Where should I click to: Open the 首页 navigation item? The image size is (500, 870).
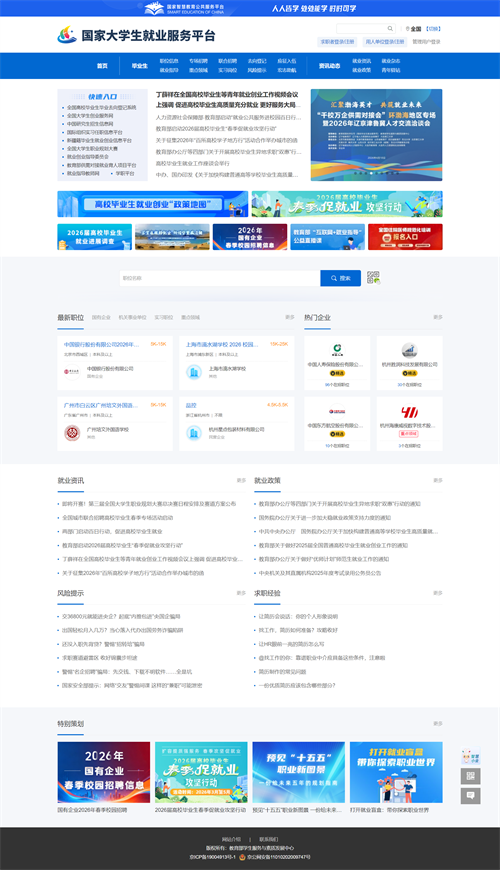(x=102, y=65)
